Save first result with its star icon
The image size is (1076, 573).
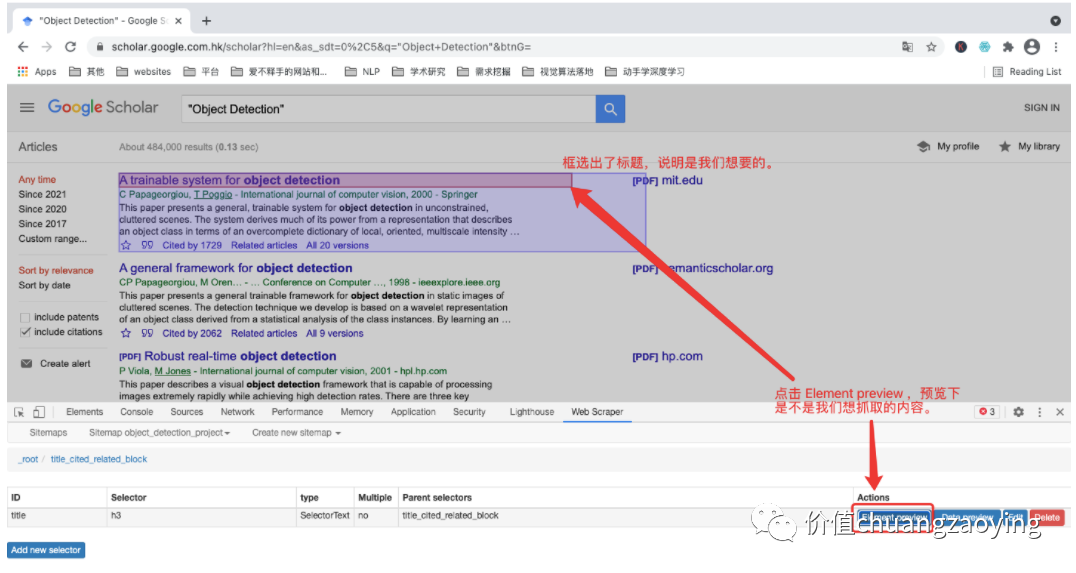pyautogui.click(x=126, y=245)
